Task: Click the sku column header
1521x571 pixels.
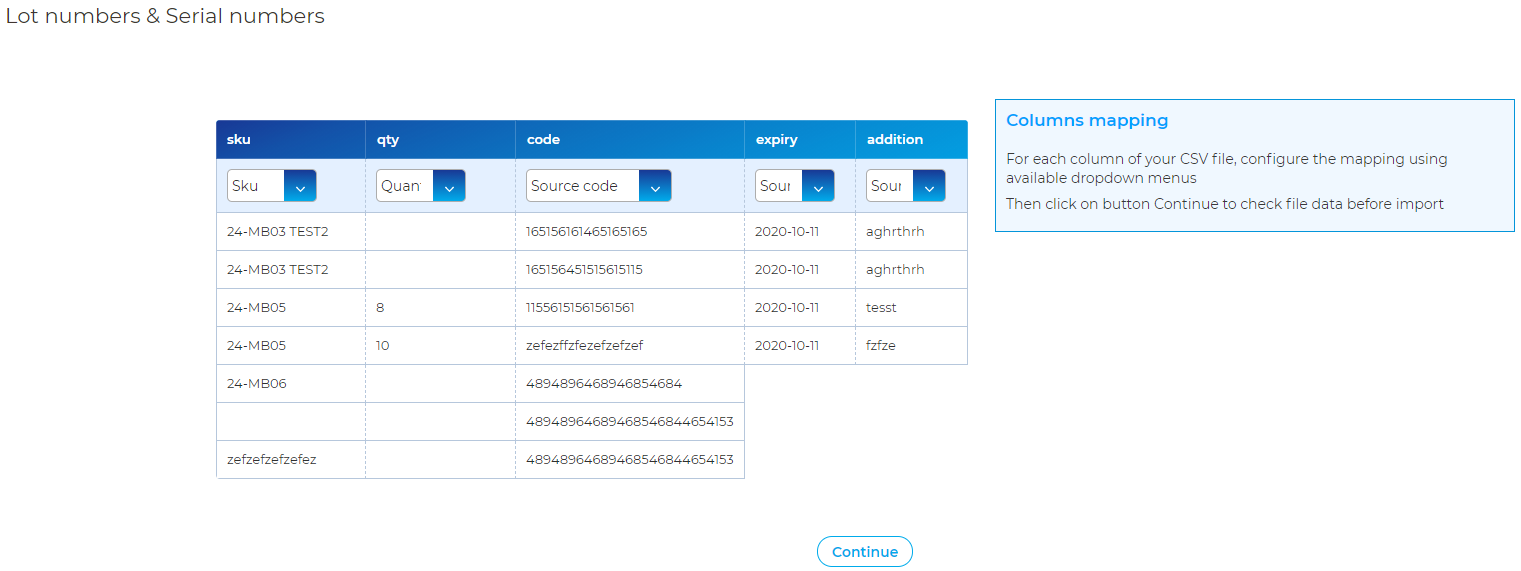Action: click(291, 140)
